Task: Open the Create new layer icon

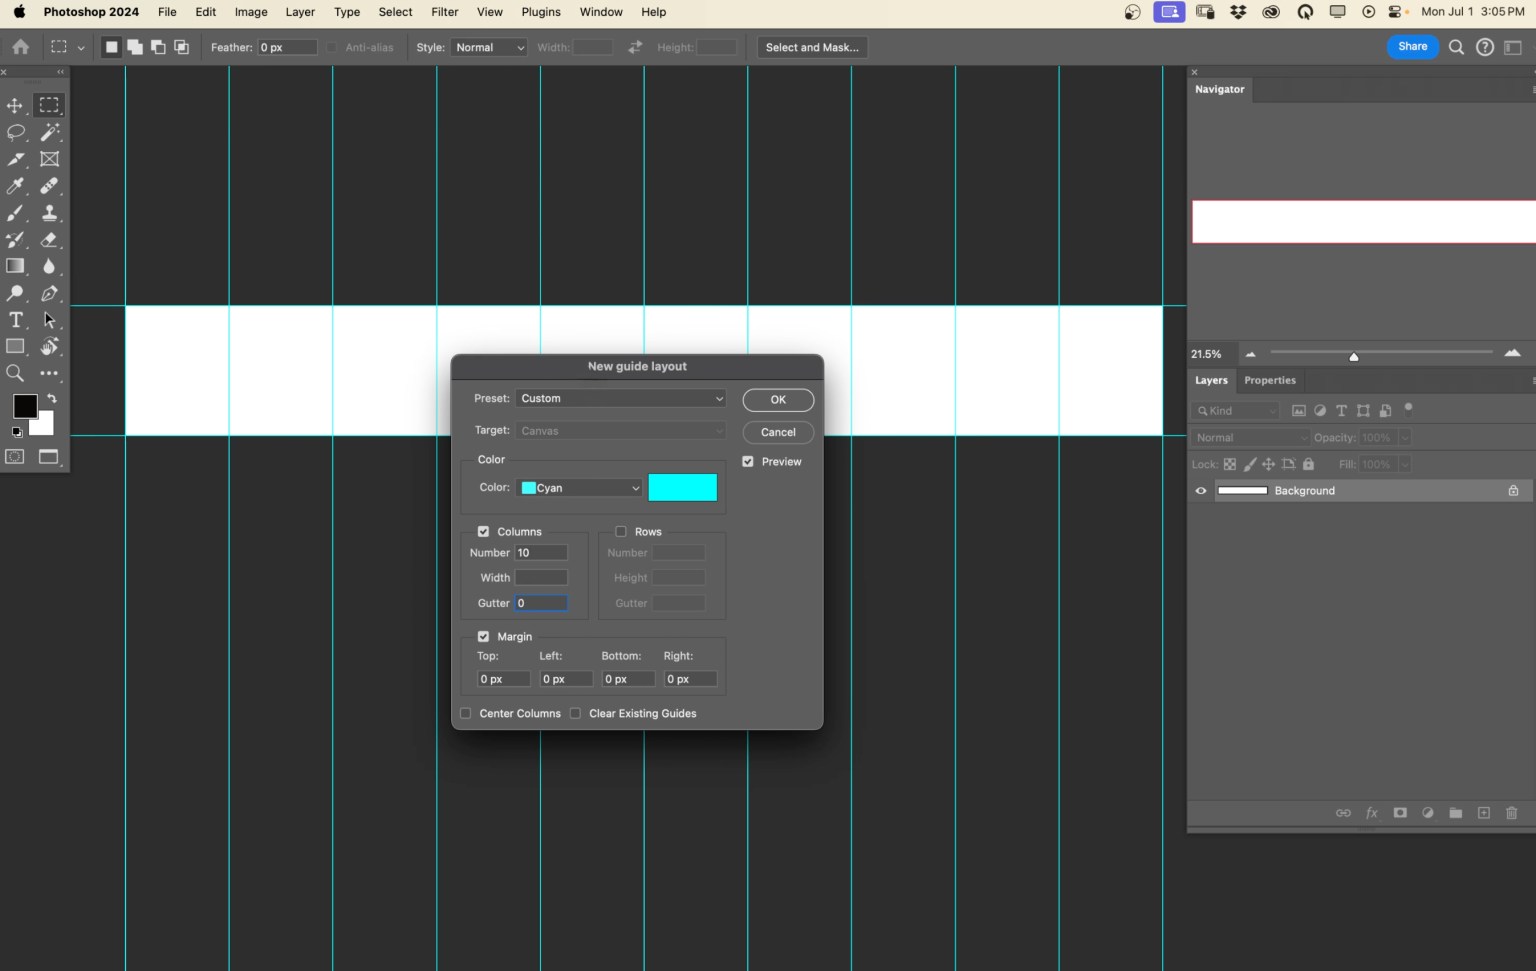Action: (x=1483, y=813)
